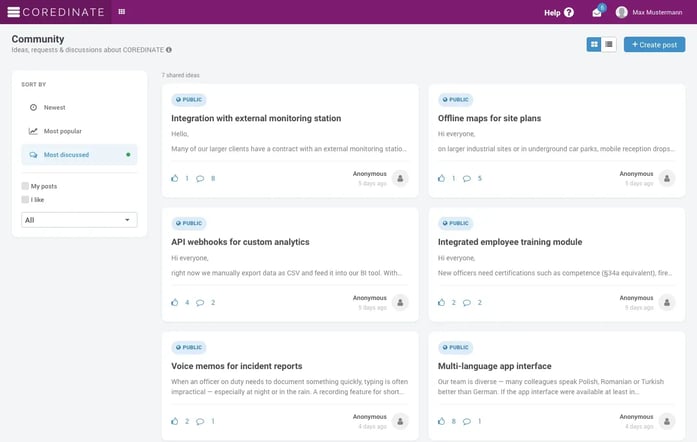
Task: Click author avatar on employee training module post
Action: coord(667,302)
